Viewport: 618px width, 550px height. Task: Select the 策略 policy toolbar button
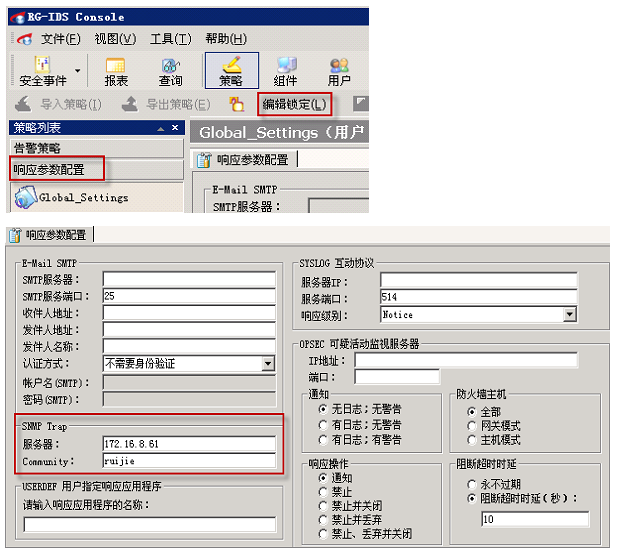231,71
